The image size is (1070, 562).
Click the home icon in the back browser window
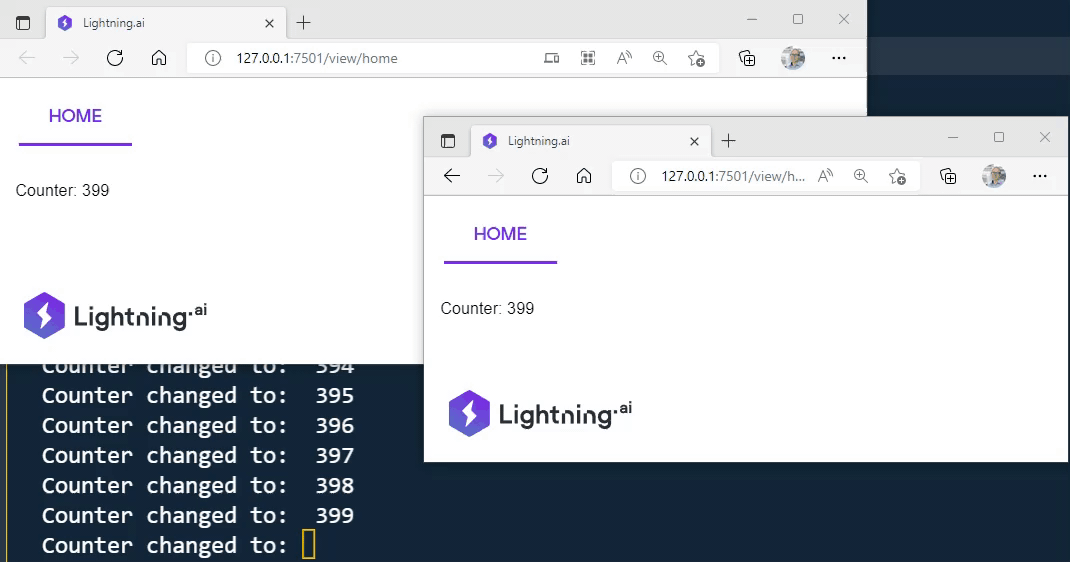coord(159,58)
